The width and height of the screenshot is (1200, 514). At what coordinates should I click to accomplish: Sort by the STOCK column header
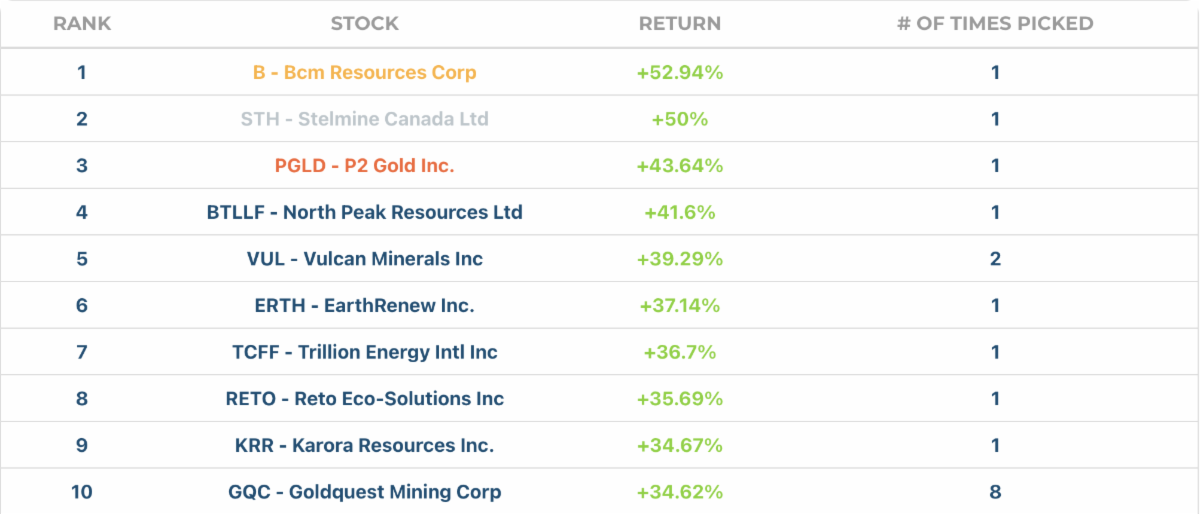coord(364,23)
